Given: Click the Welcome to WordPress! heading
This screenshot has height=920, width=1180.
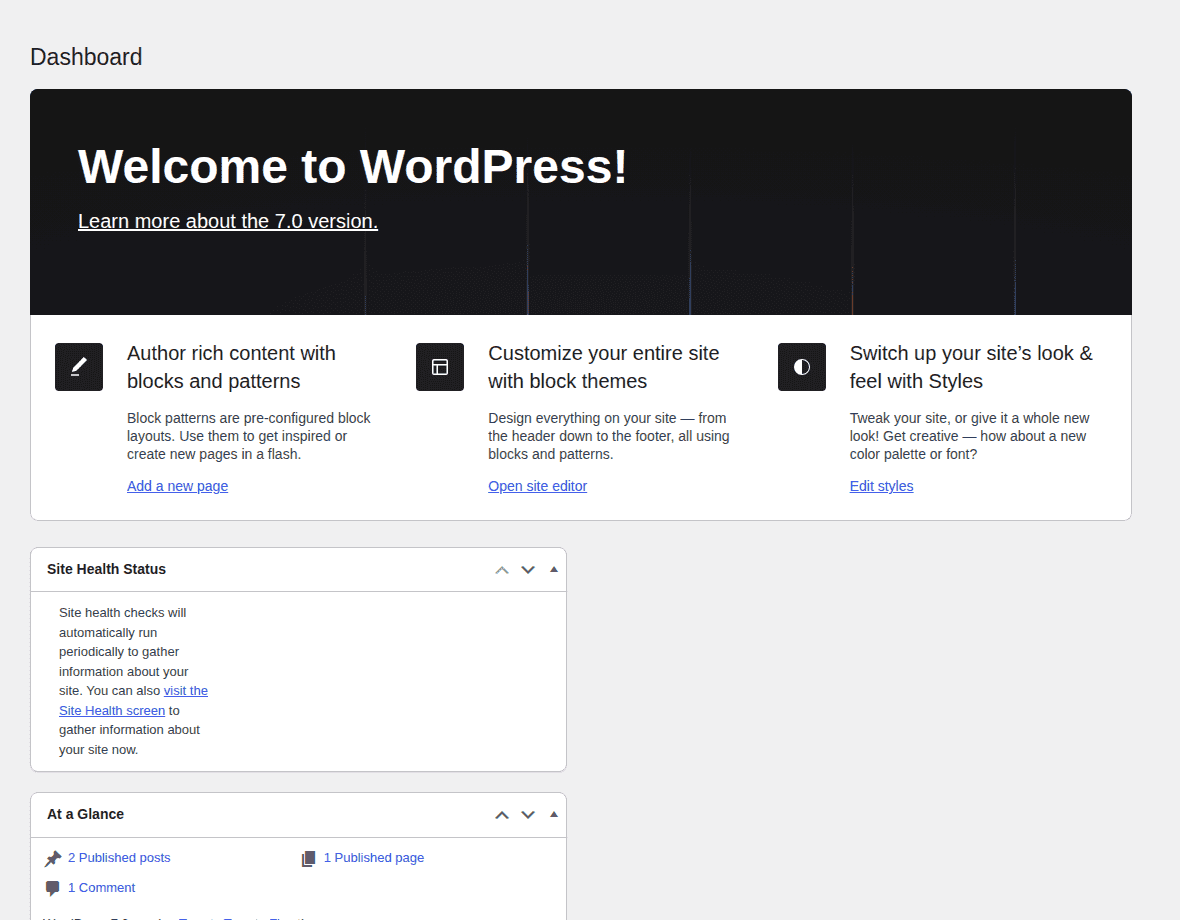Looking at the screenshot, I should point(352,166).
